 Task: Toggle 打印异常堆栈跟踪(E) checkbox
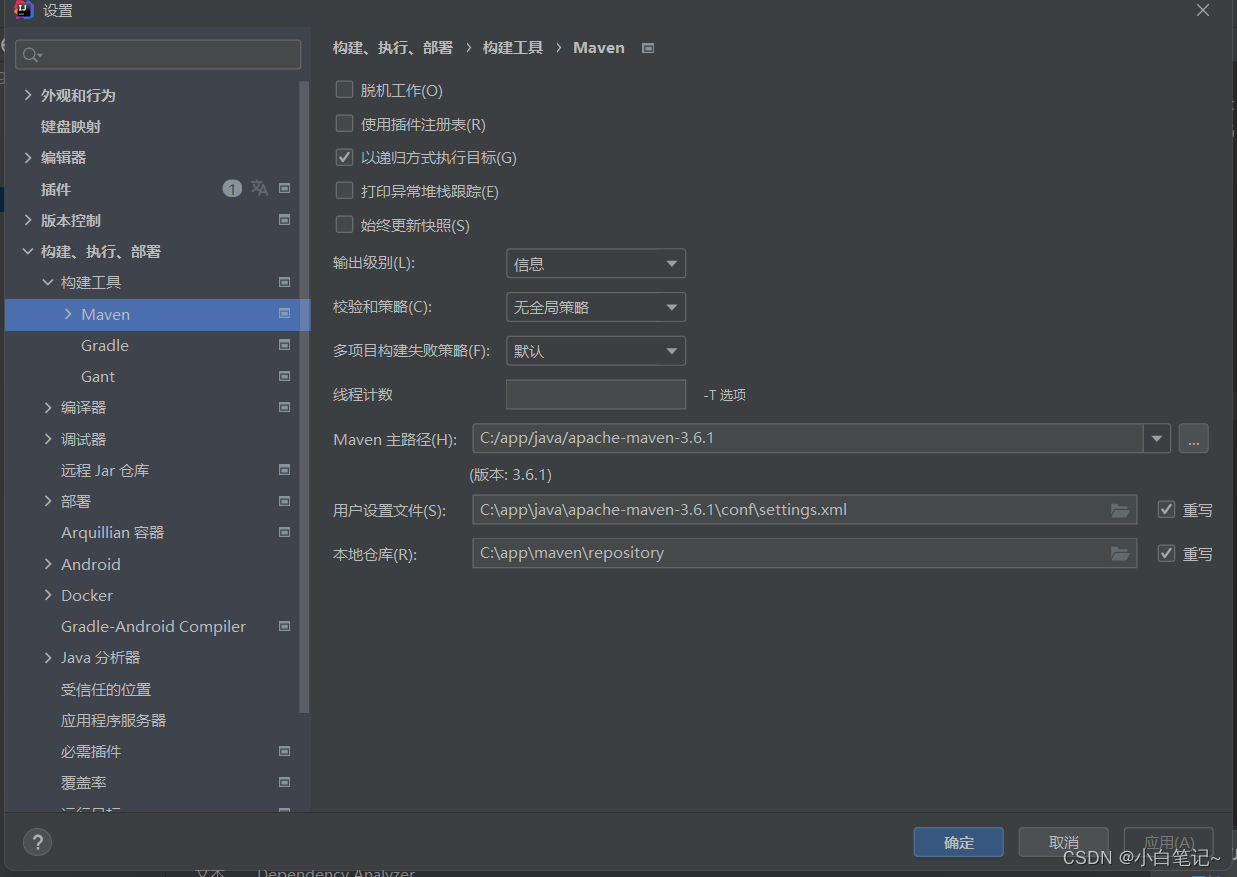pos(344,191)
